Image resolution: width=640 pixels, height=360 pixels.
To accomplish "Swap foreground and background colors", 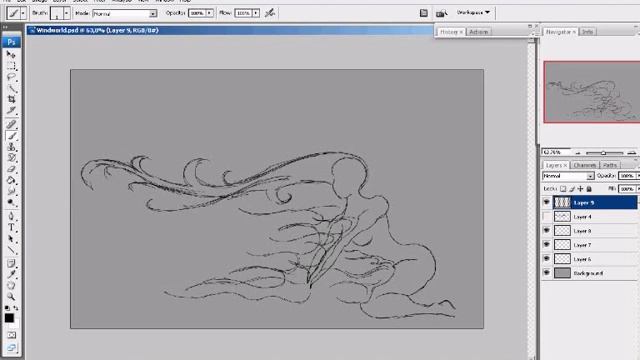I will 16,308.
